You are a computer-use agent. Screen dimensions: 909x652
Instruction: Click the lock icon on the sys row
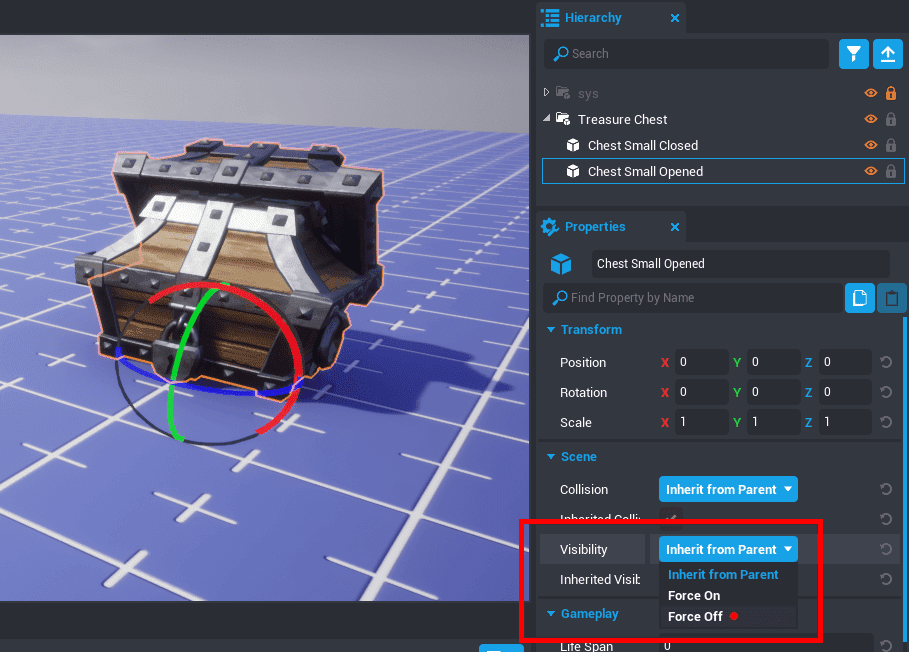coord(891,93)
